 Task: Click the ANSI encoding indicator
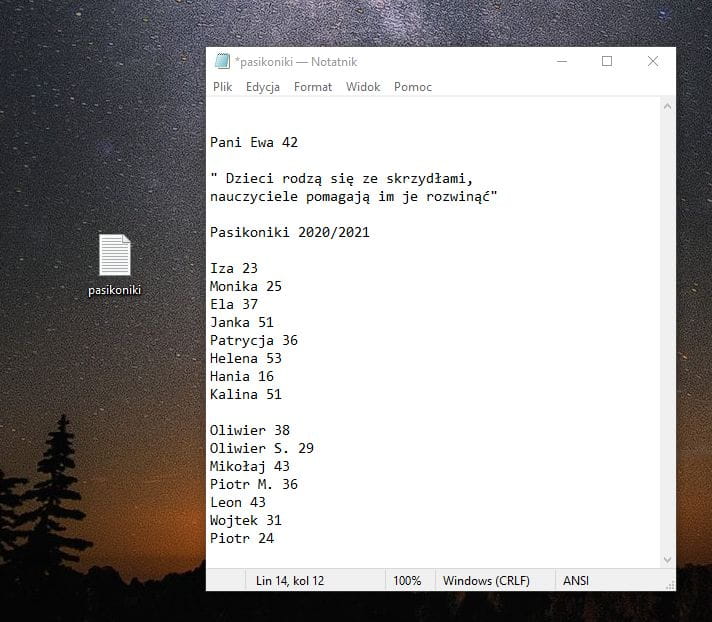(x=576, y=581)
